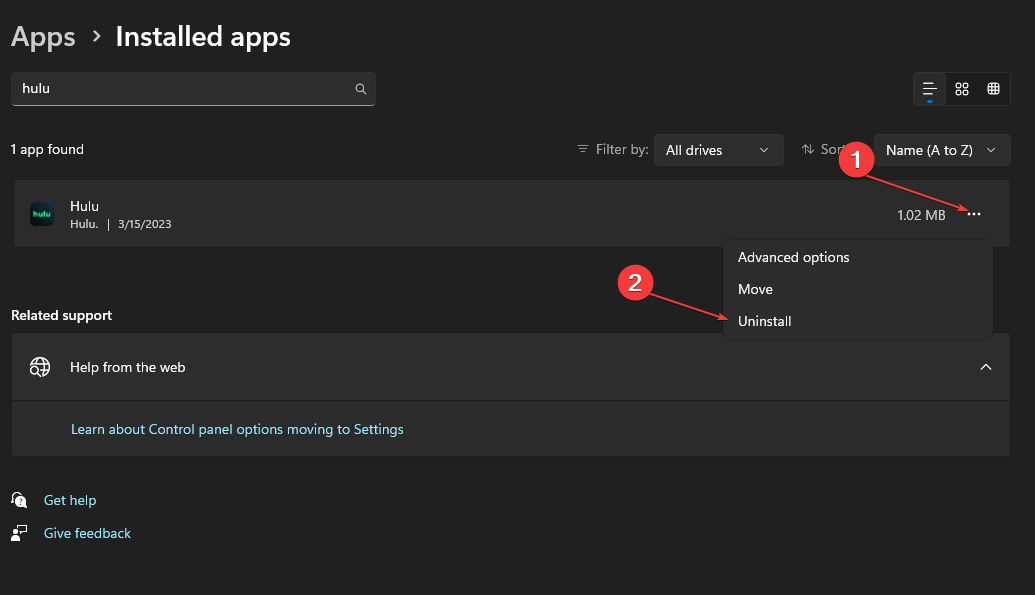Click the globe help icon

point(40,367)
